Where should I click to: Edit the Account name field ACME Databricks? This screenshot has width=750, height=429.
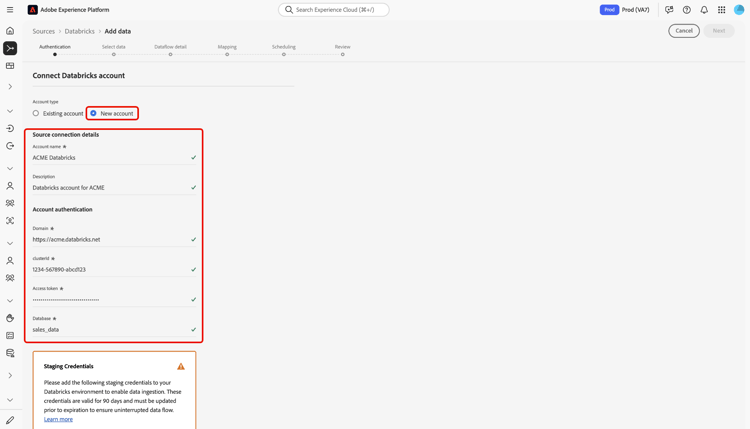click(114, 157)
